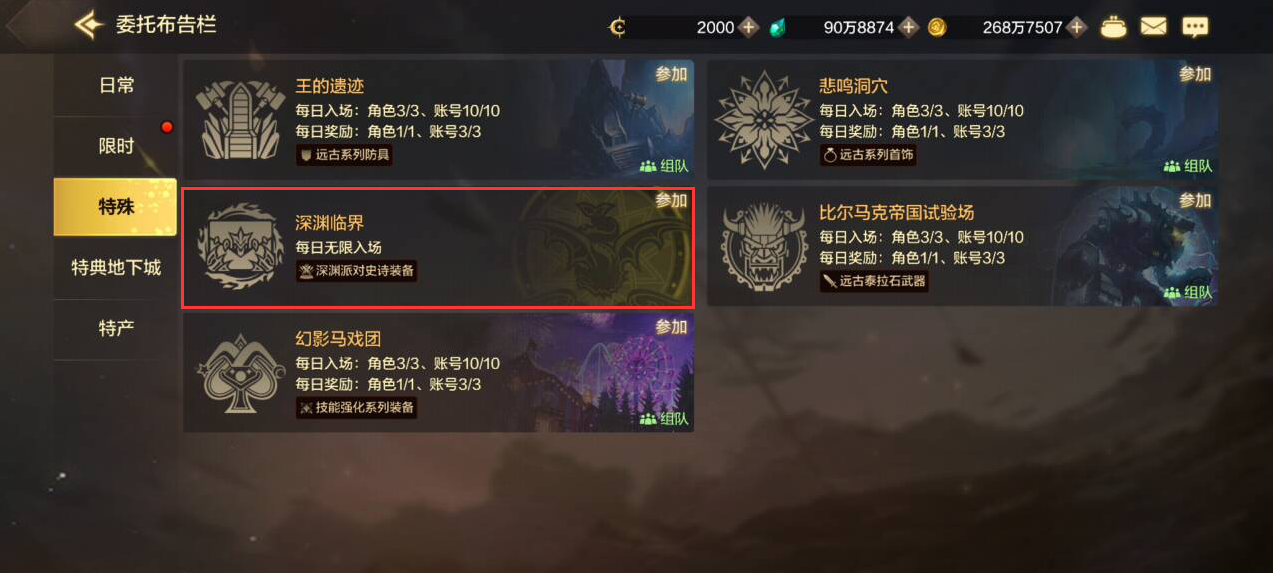Open 组队 for 幻影马戏团
This screenshot has height=573, width=1273.
[x=665, y=419]
